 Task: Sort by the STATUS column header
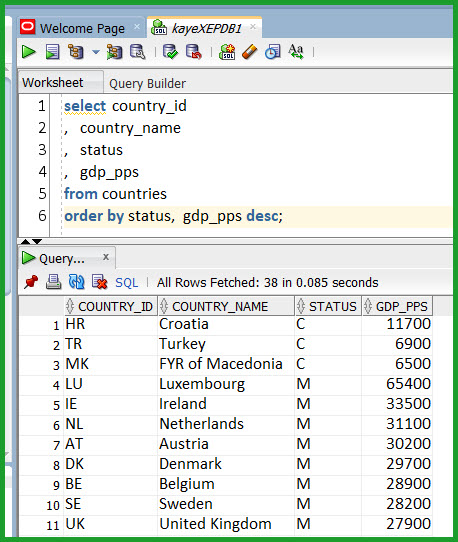(x=328, y=306)
